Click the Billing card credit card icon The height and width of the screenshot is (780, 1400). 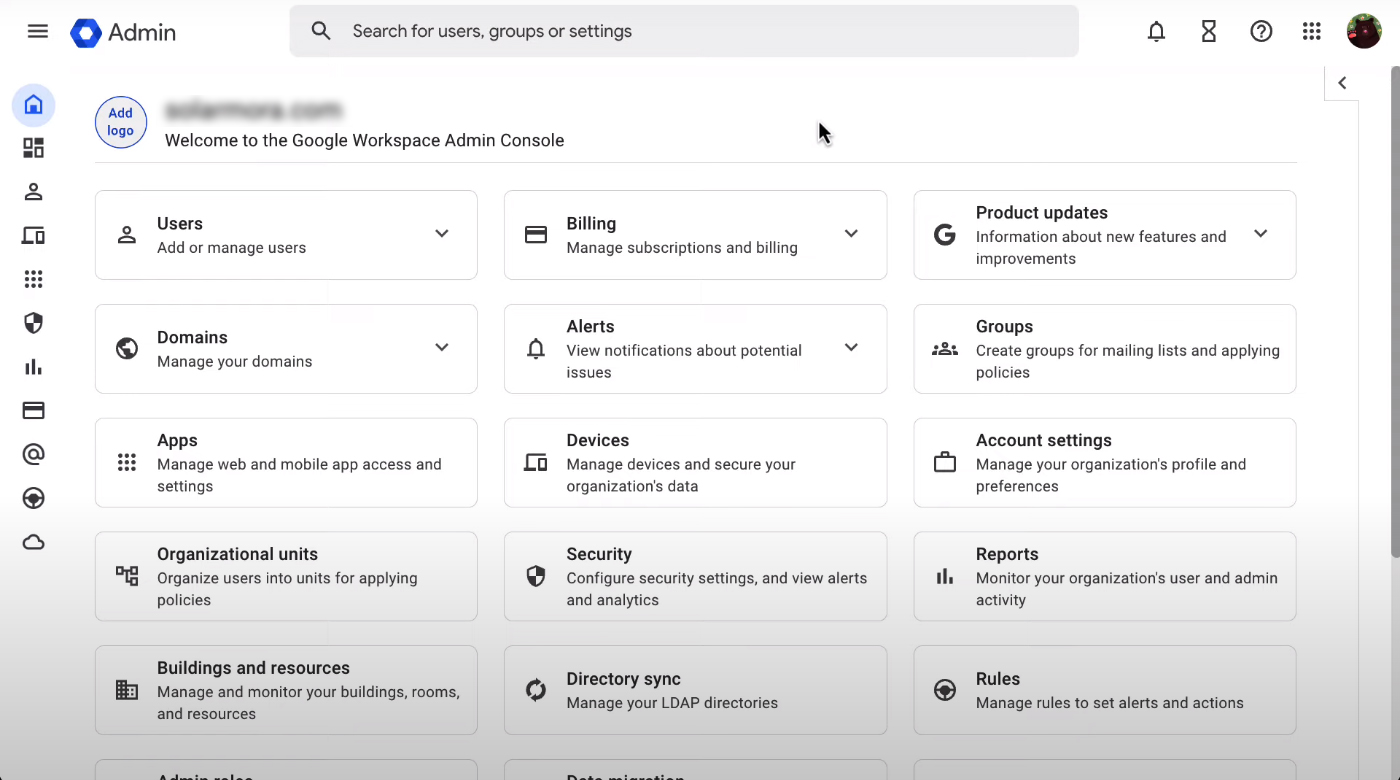click(x=536, y=235)
